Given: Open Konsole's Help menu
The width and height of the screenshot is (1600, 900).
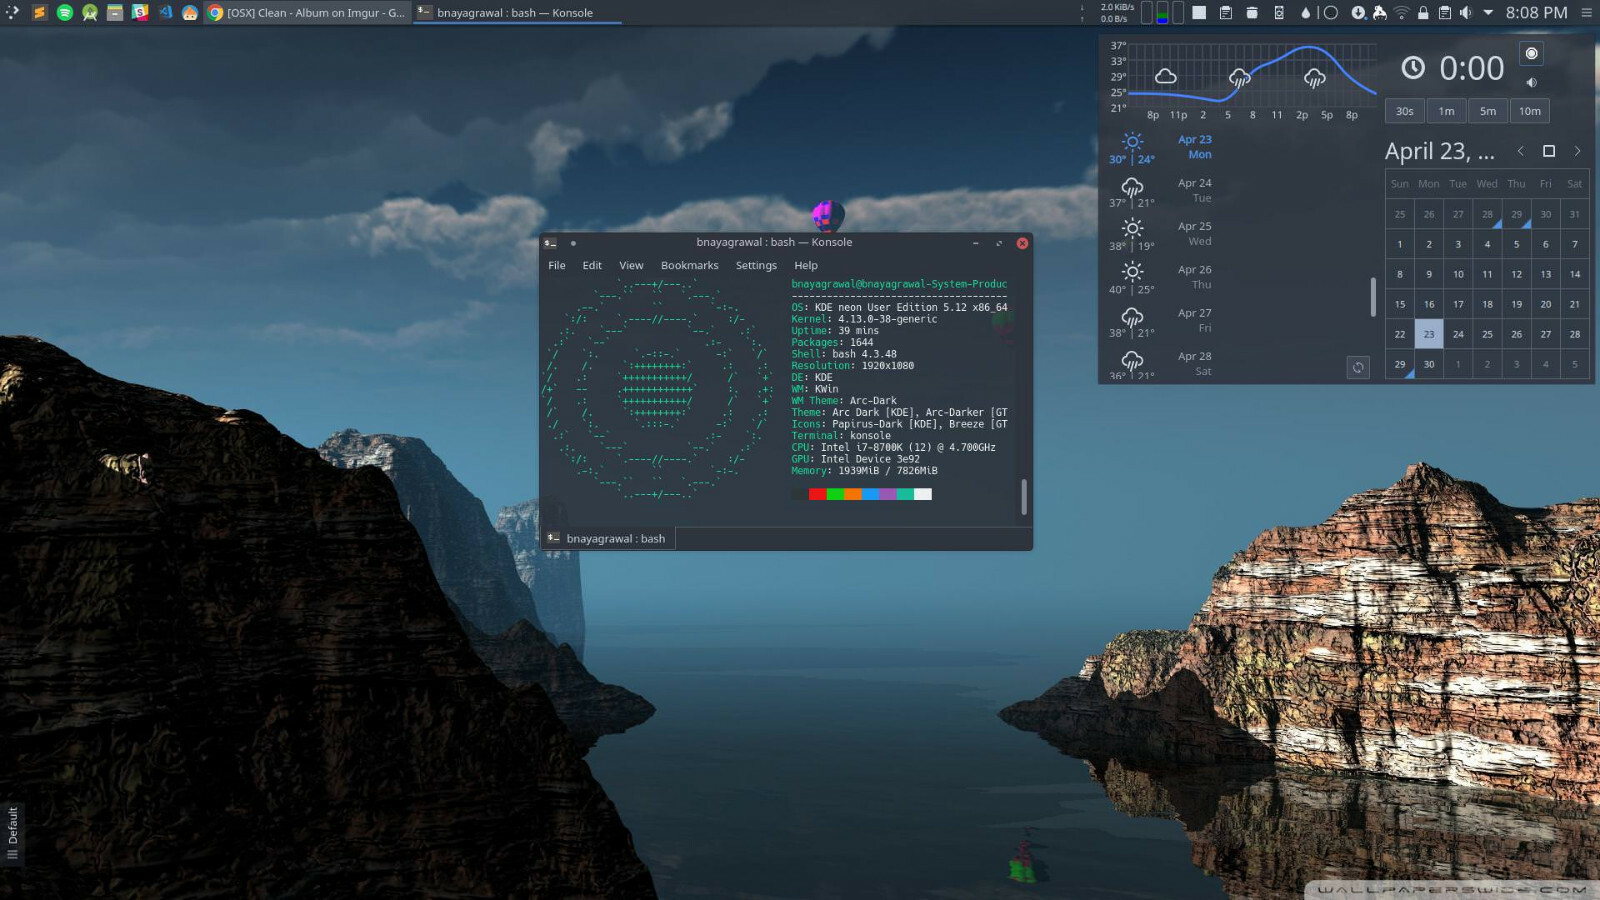Looking at the screenshot, I should click(806, 265).
